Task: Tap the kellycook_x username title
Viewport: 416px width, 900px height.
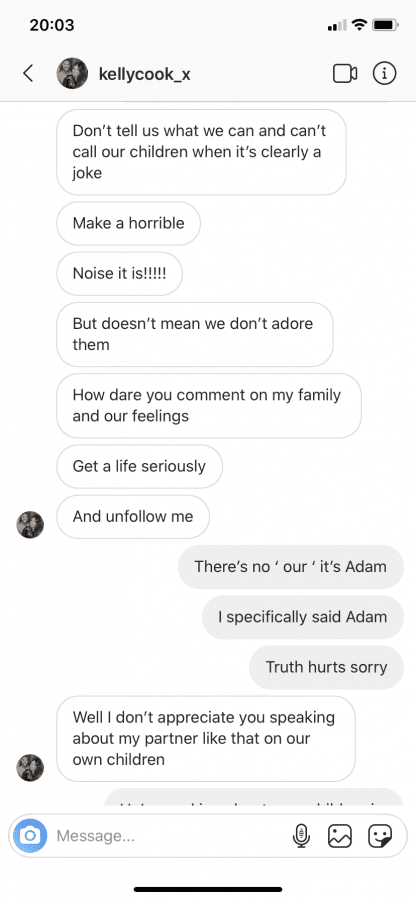Action: [x=145, y=74]
